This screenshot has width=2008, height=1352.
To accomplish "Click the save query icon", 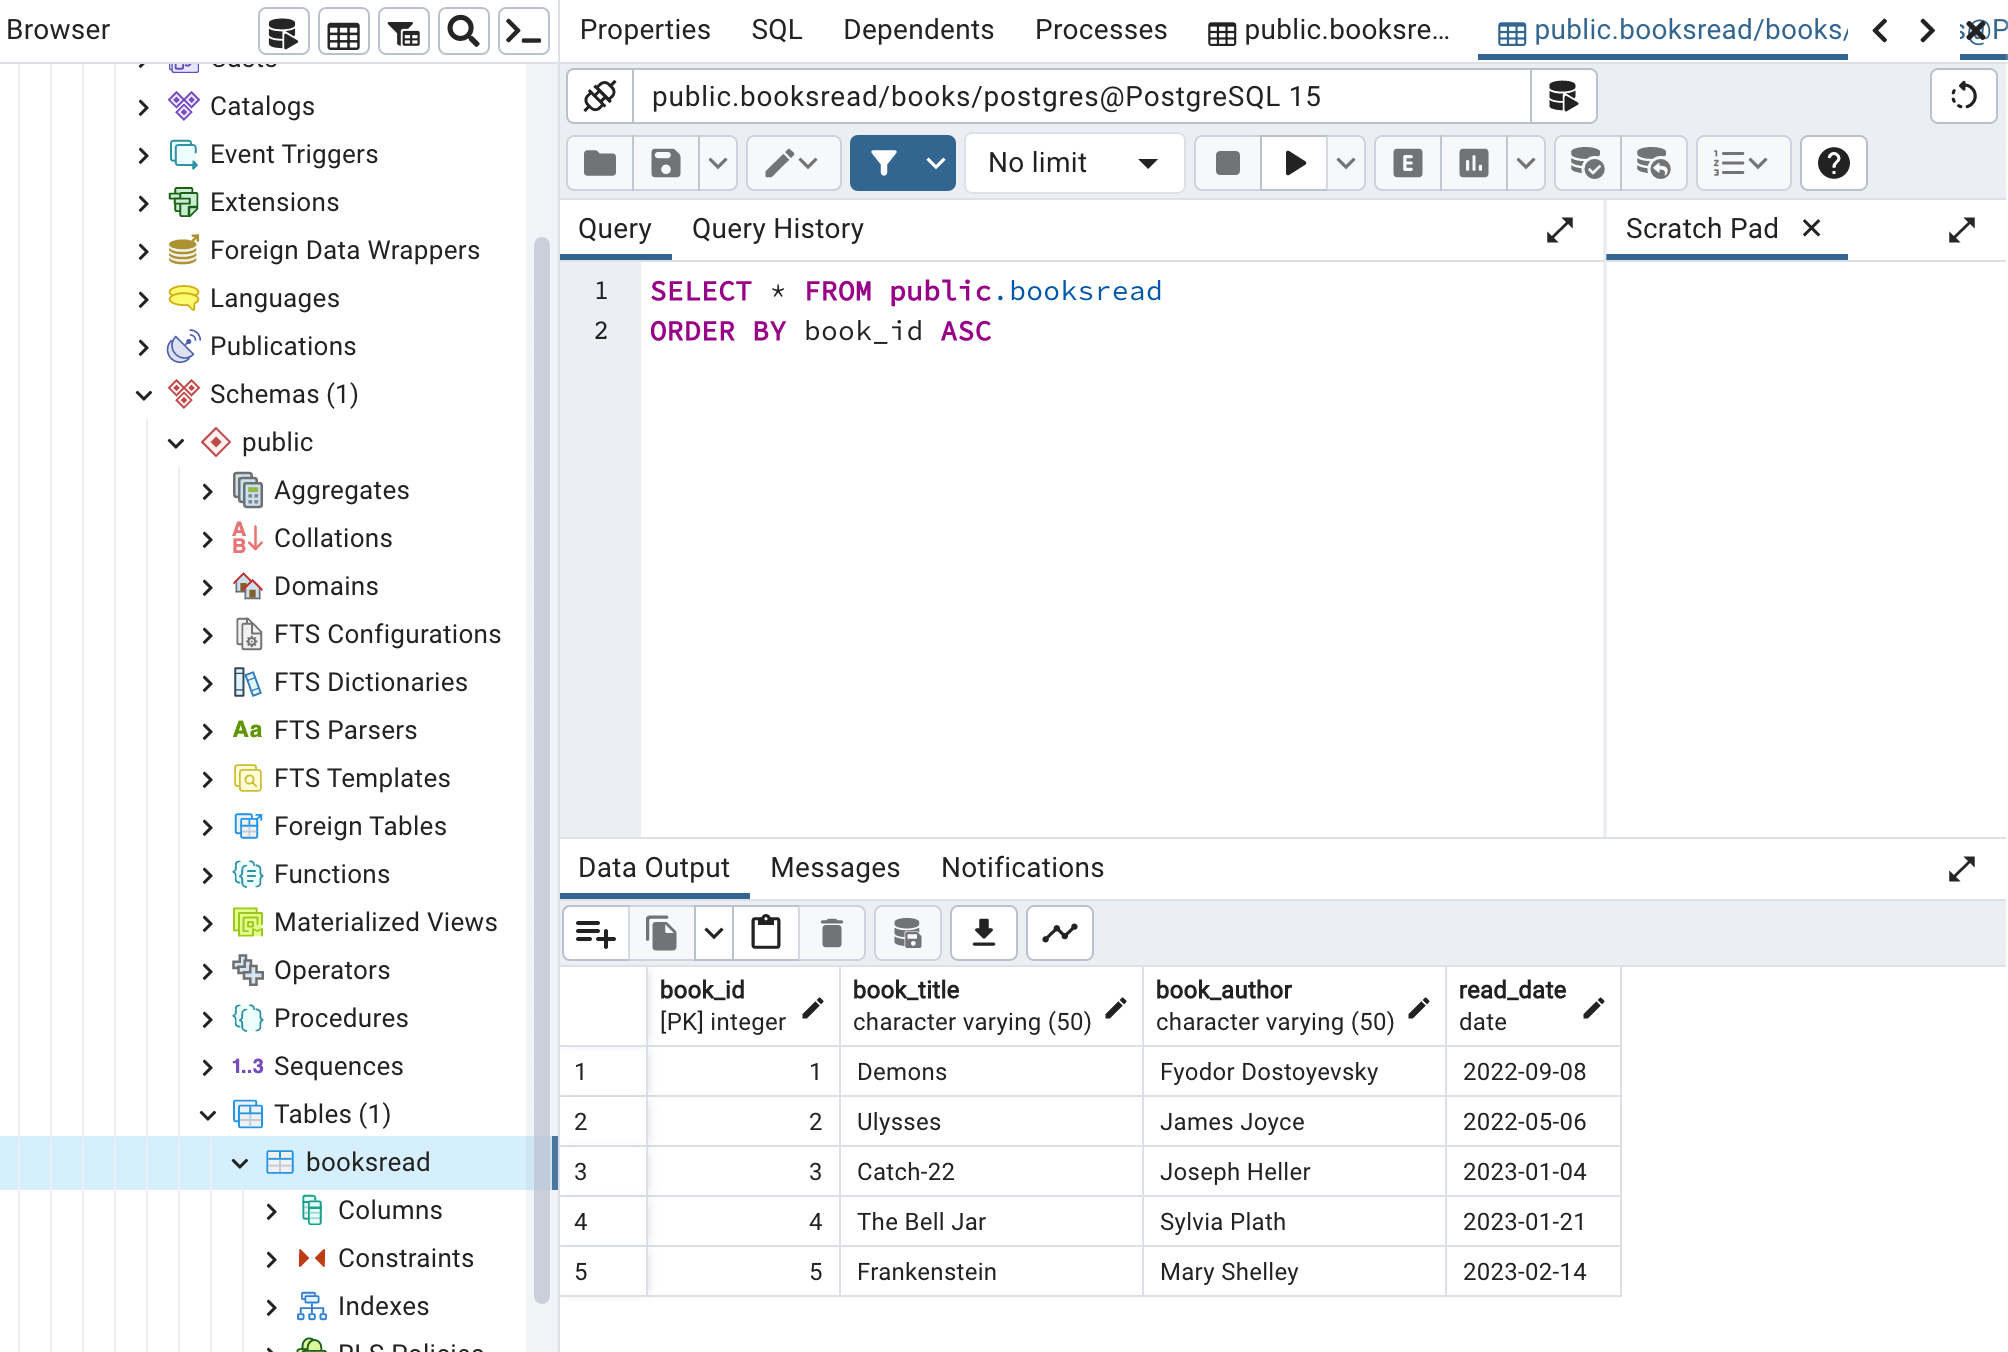I will pos(664,163).
